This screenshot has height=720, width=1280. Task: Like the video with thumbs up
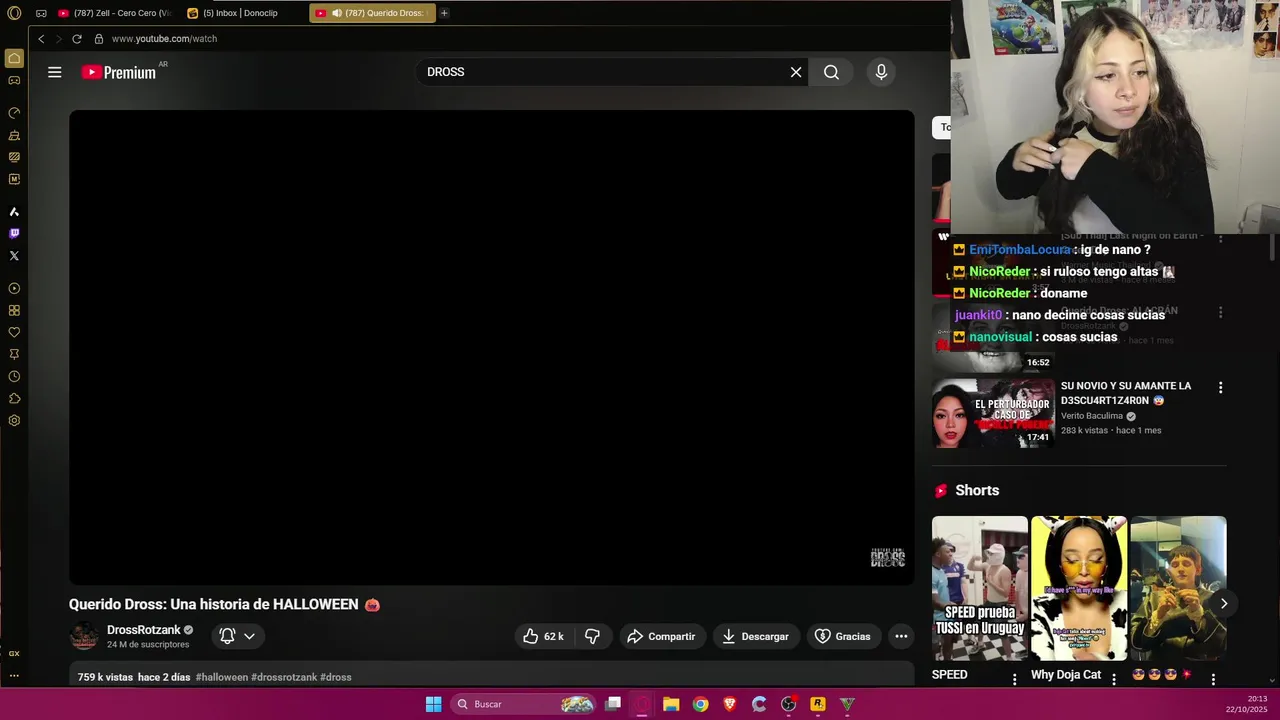[543, 636]
